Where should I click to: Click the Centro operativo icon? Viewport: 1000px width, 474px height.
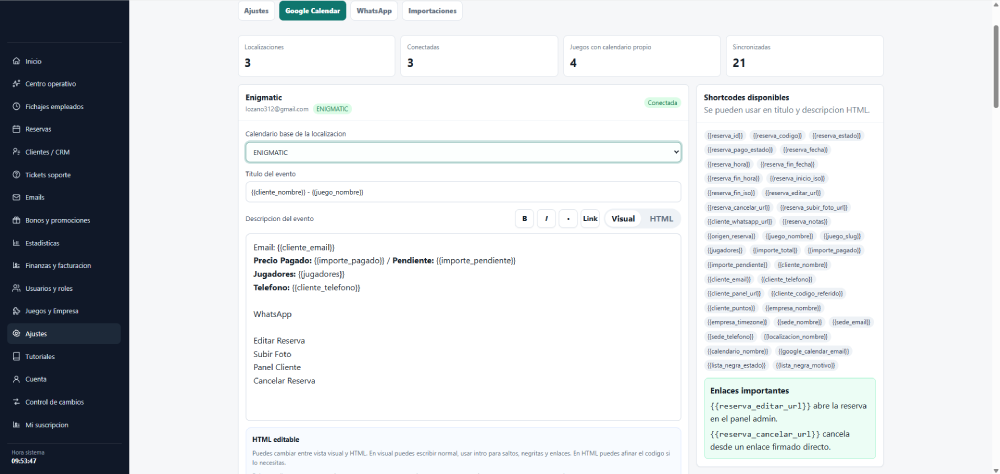coord(17,84)
